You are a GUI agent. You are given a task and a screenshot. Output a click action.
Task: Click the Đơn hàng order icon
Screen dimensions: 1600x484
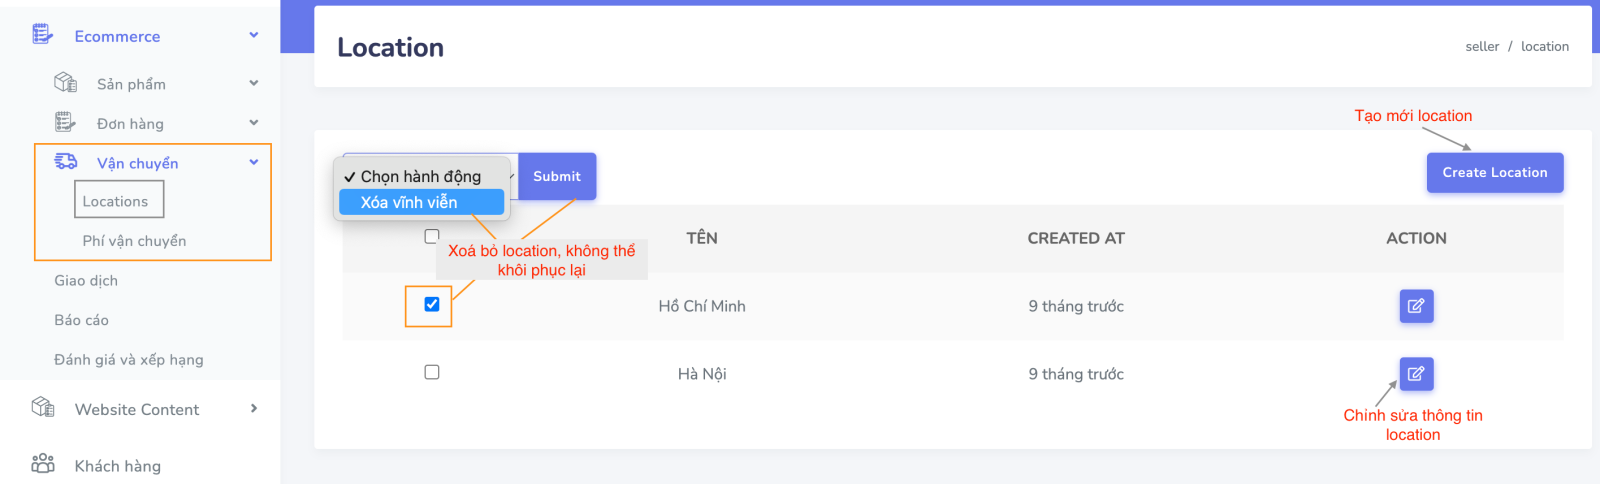point(65,122)
